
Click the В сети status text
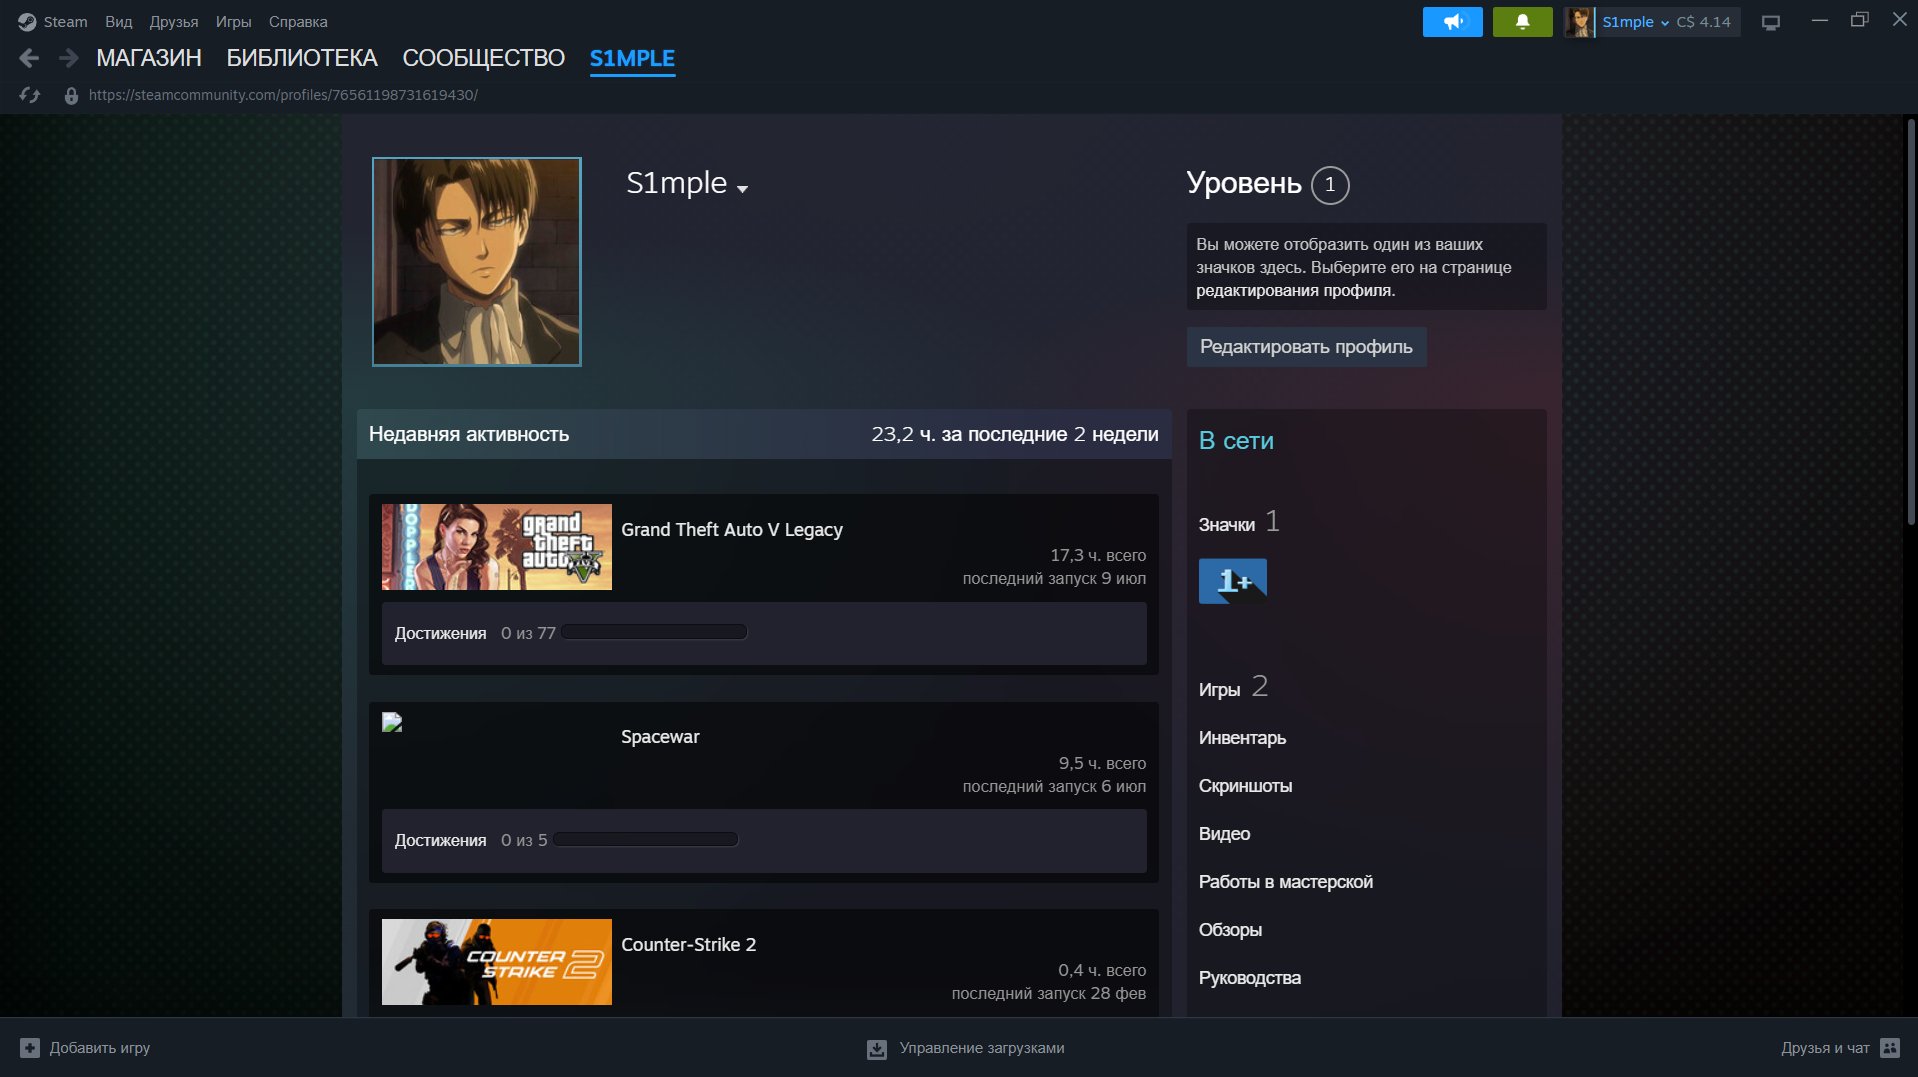pos(1236,441)
